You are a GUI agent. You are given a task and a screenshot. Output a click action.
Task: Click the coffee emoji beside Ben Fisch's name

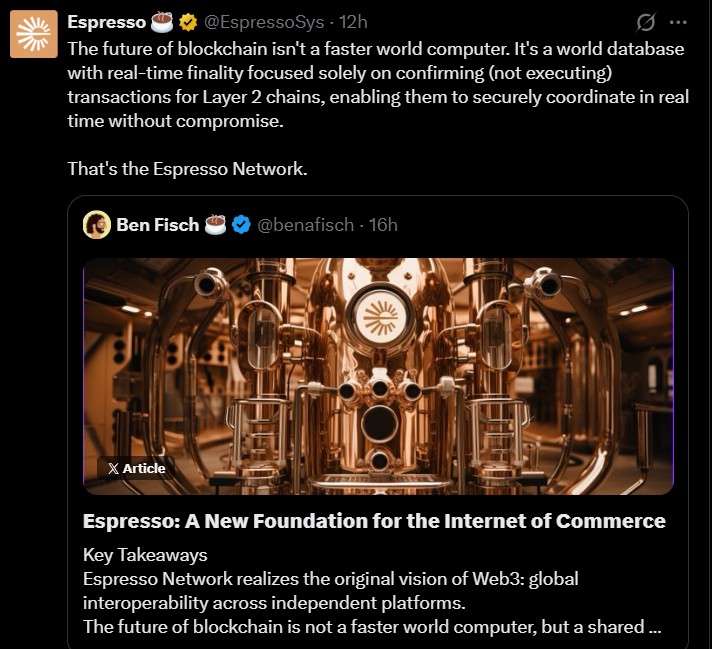(x=216, y=224)
